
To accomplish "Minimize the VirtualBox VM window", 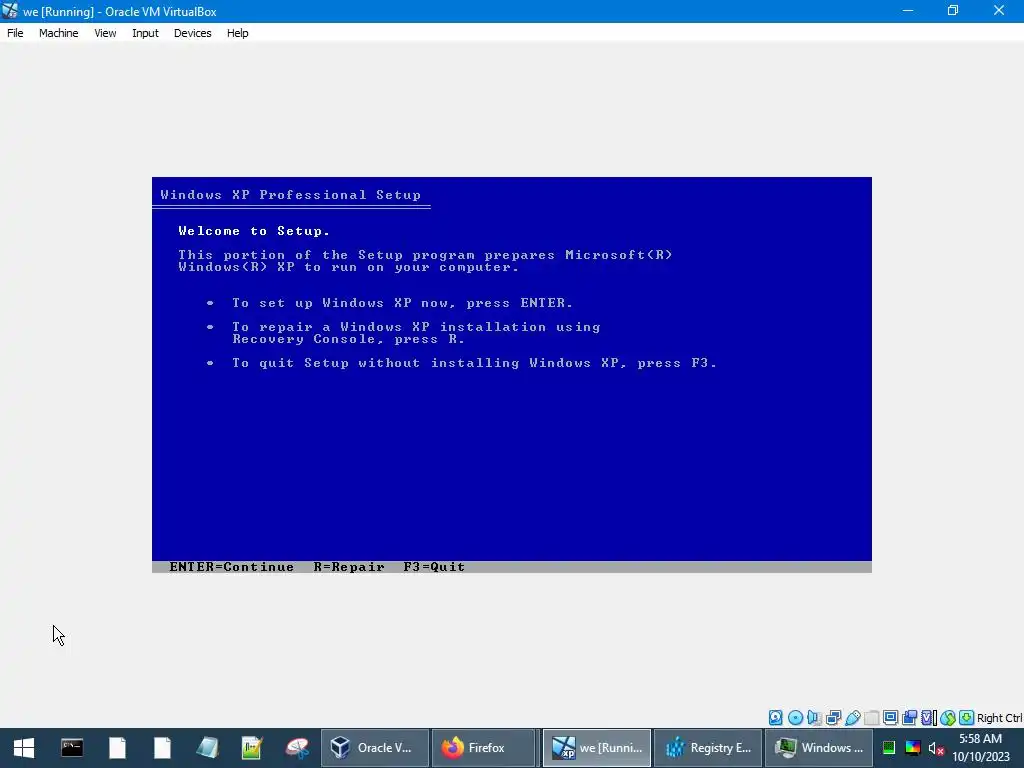I will tap(908, 10).
